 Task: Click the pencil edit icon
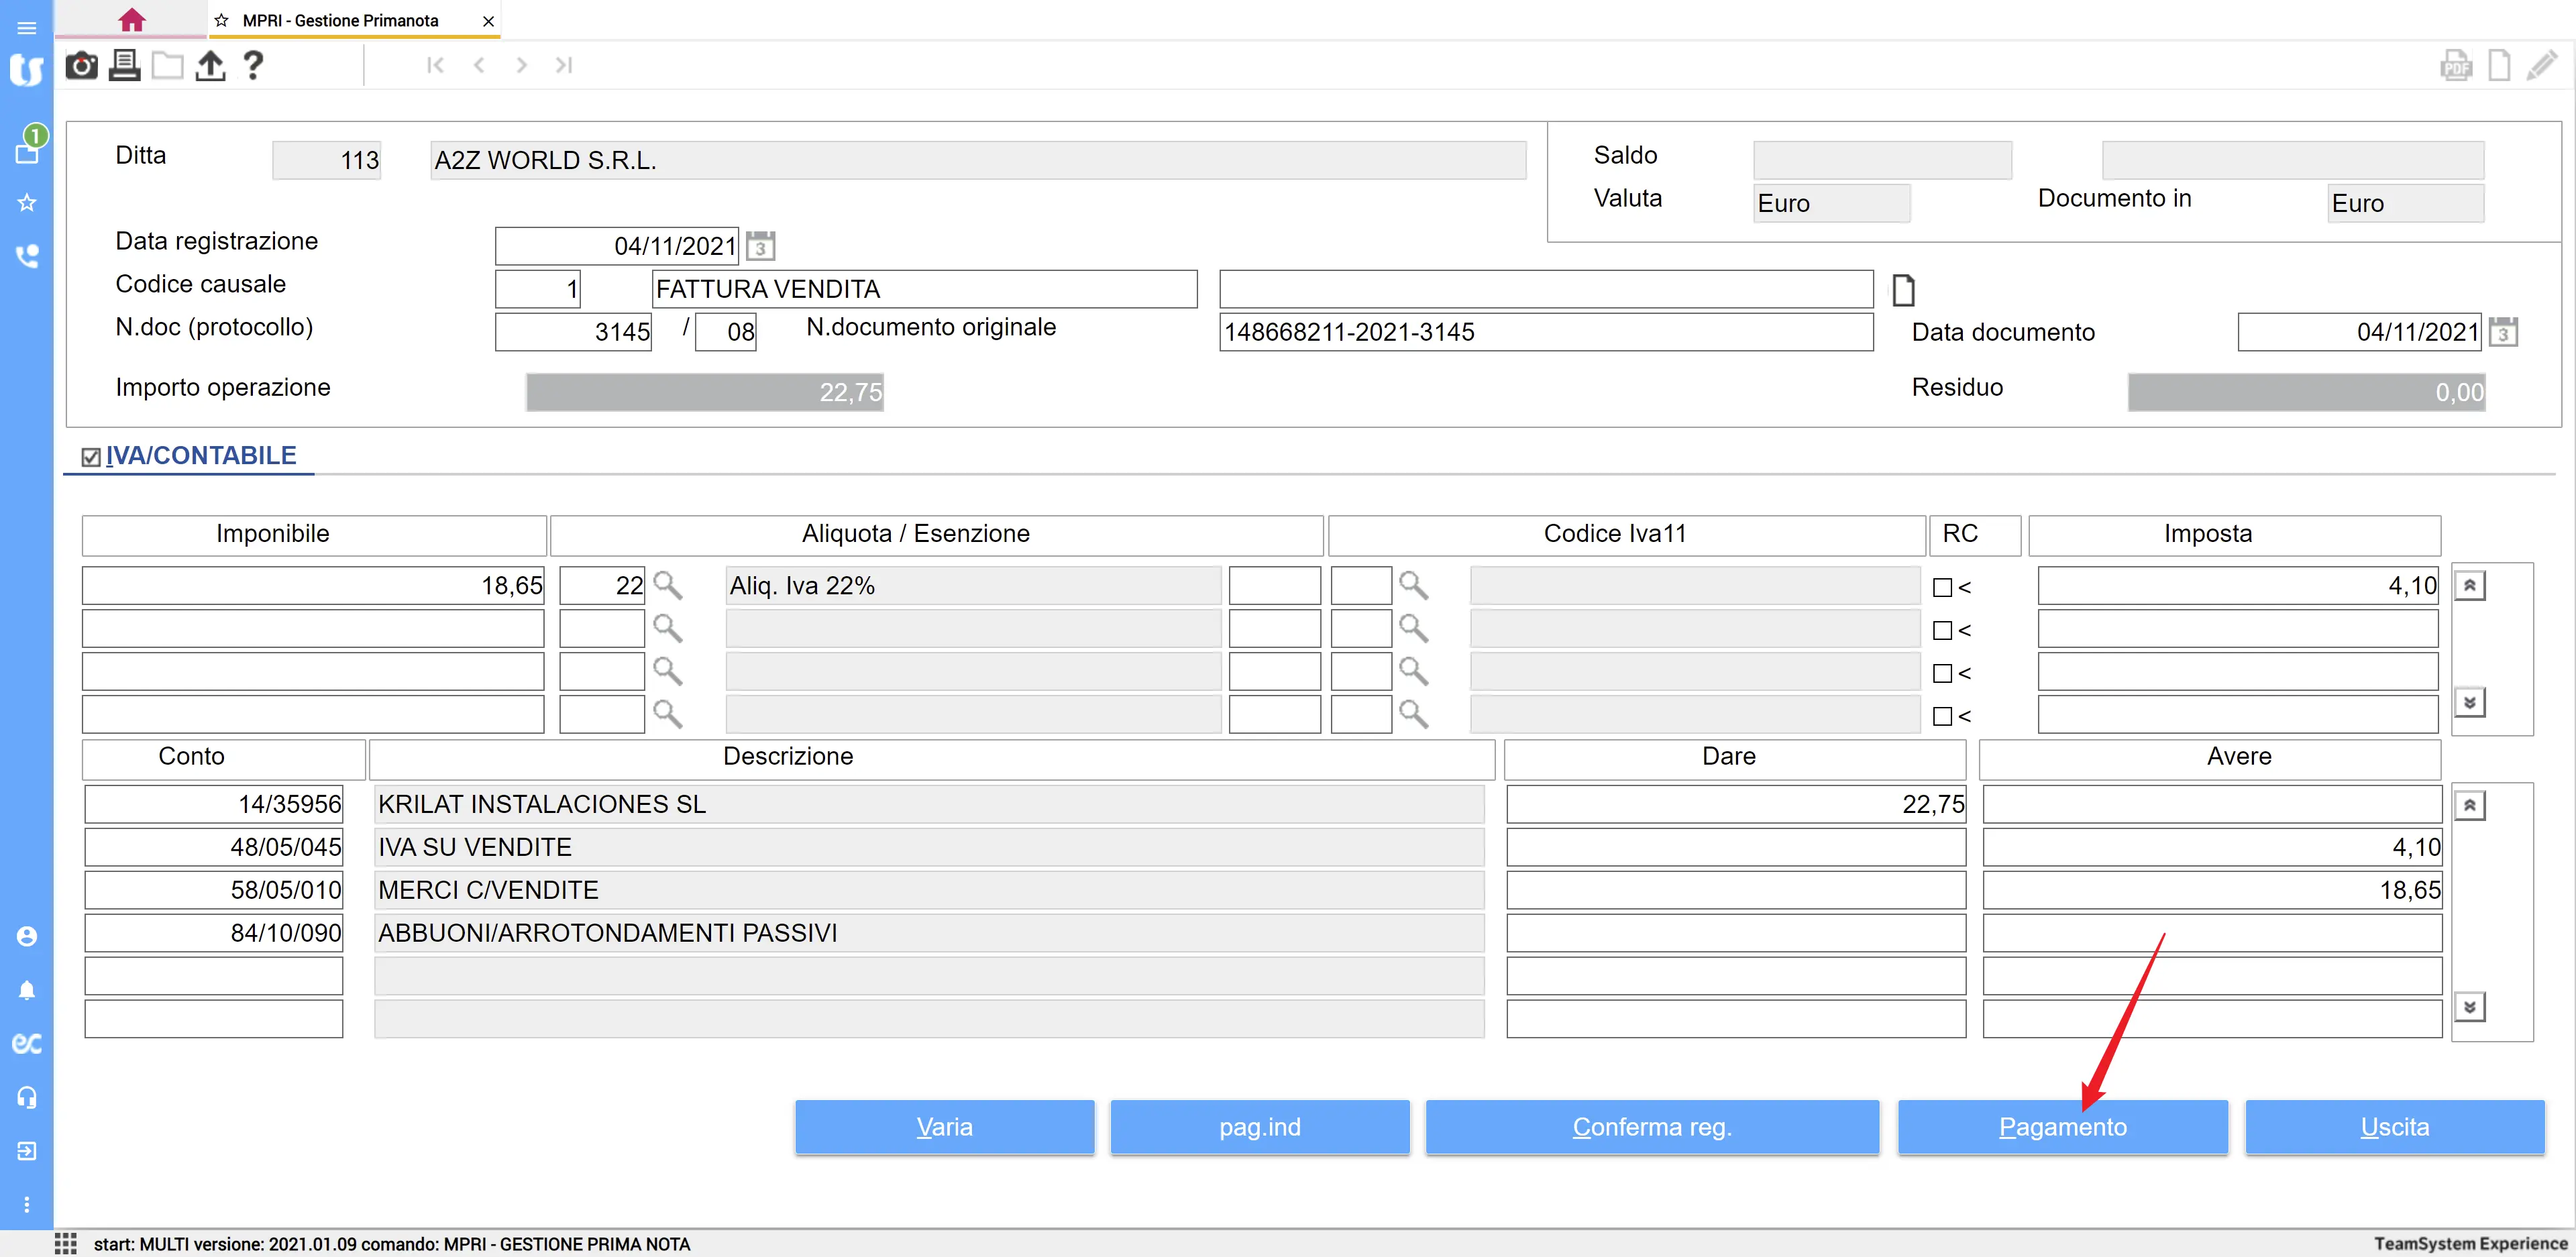click(2541, 66)
